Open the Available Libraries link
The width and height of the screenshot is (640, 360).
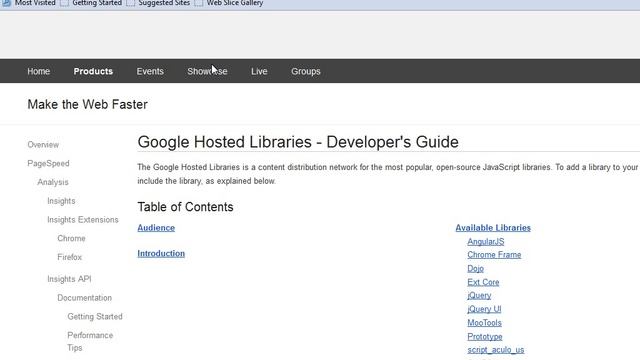pos(493,228)
